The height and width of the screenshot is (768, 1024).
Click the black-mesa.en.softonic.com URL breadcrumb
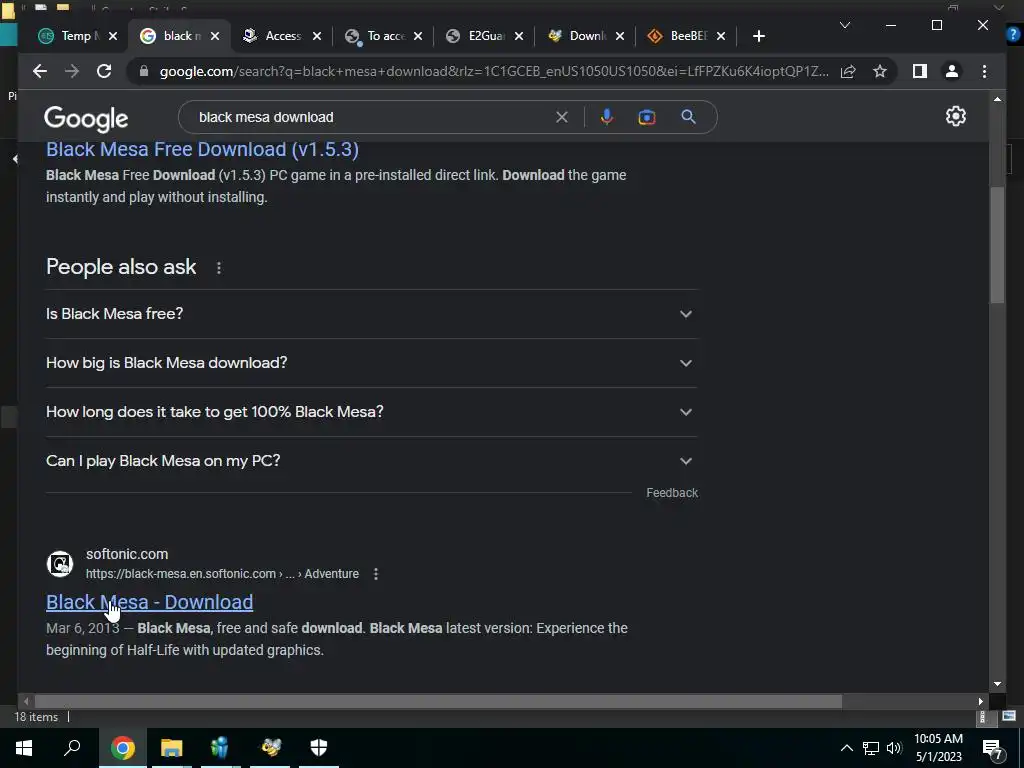(222, 574)
